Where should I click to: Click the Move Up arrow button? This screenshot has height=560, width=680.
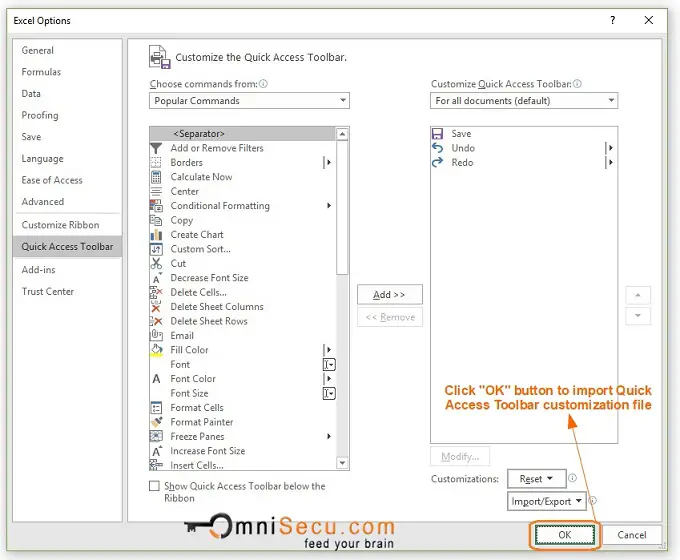(x=638, y=295)
